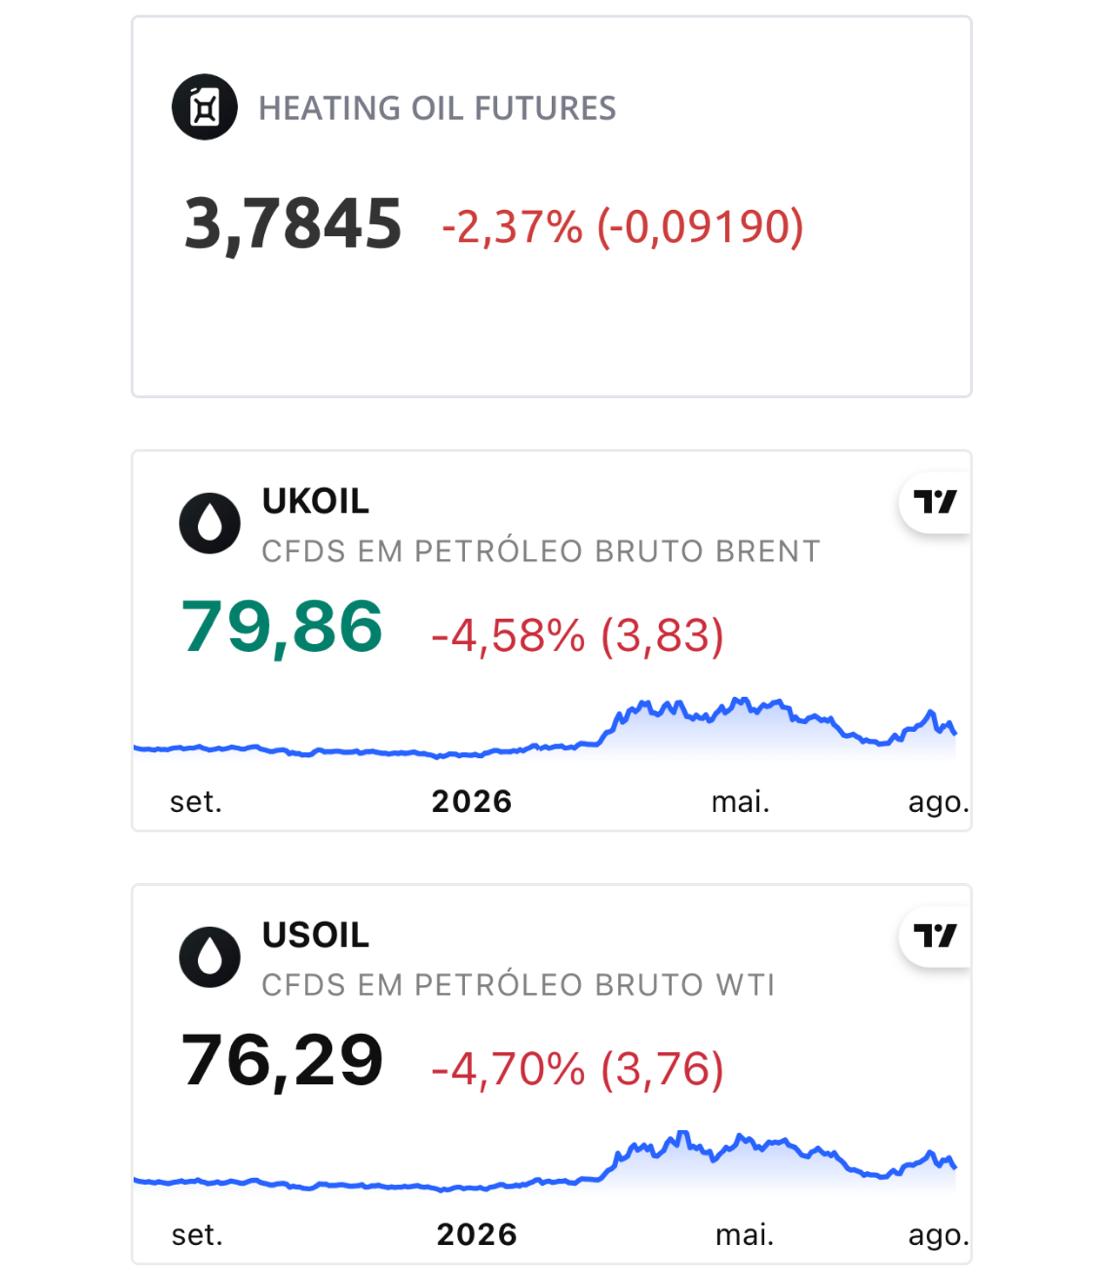Open the USOIL symbol name
Viewport: 1120px width, 1280px height.
pos(315,935)
